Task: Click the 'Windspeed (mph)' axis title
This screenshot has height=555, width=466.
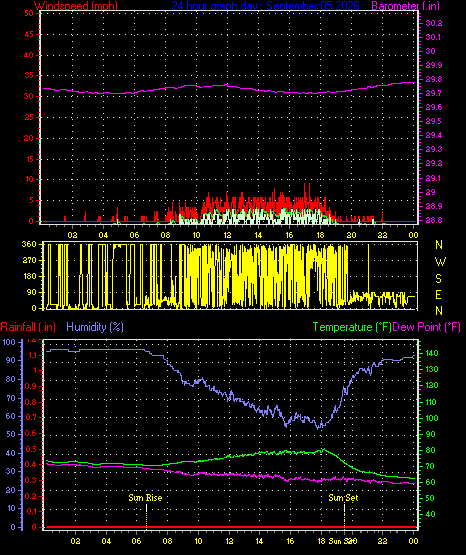Action: tap(76, 6)
